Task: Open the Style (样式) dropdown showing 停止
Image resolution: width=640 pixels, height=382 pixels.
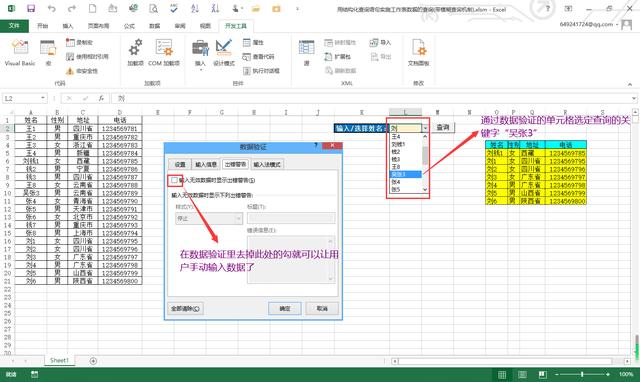Action: (x=209, y=219)
